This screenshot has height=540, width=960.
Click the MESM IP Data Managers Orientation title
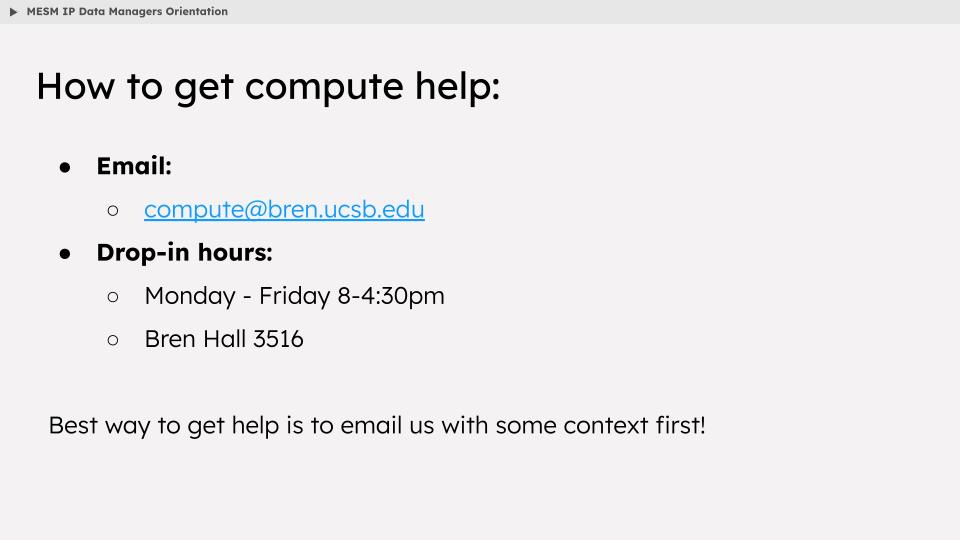tap(127, 12)
